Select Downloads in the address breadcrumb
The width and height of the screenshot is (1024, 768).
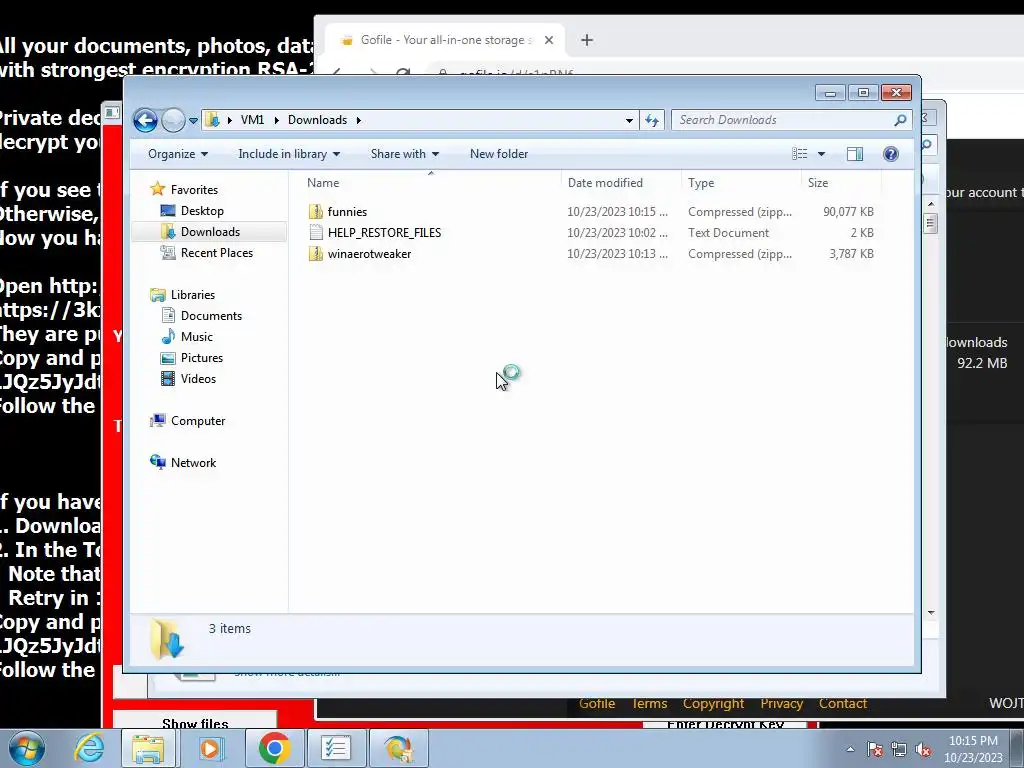coord(317,120)
